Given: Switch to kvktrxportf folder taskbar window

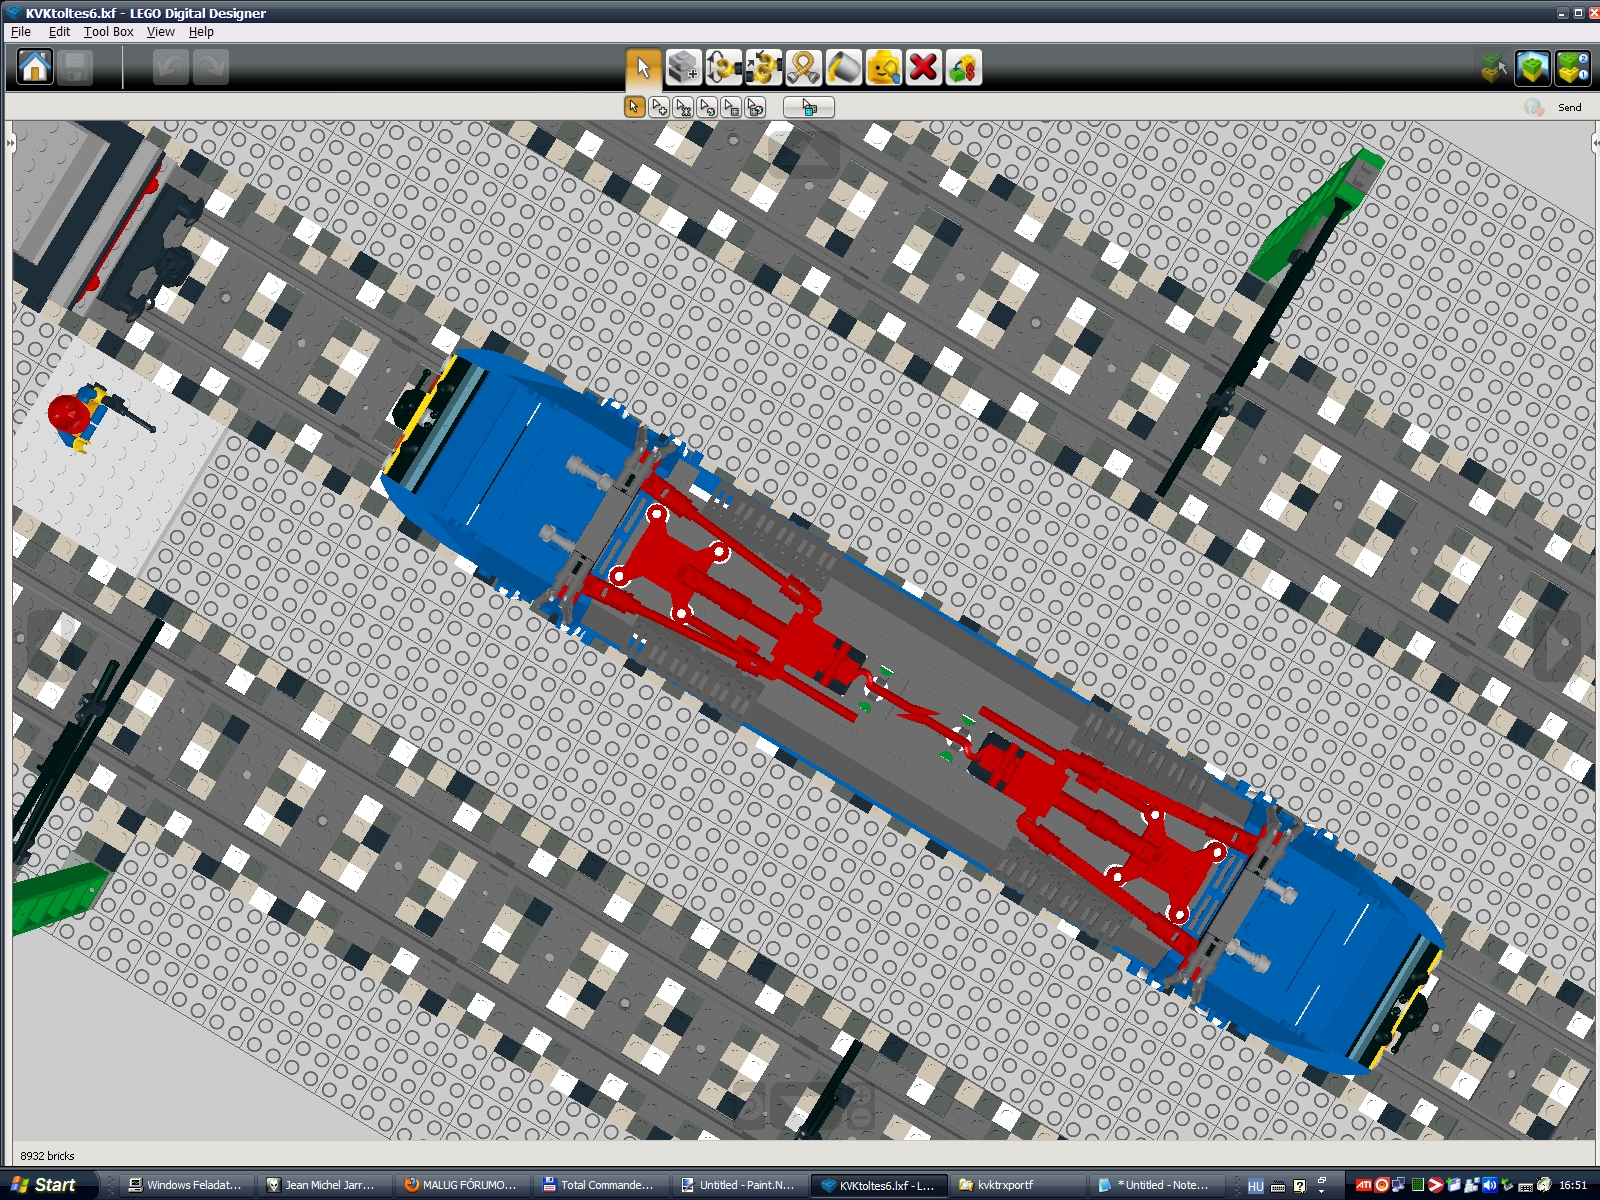Looking at the screenshot, I should click(x=1015, y=1185).
